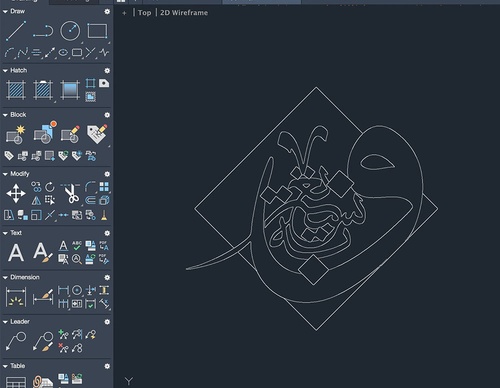Click the blue Boundary tool in Hatch
Image resolution: width=500 pixels, height=388 pixels.
(x=90, y=83)
